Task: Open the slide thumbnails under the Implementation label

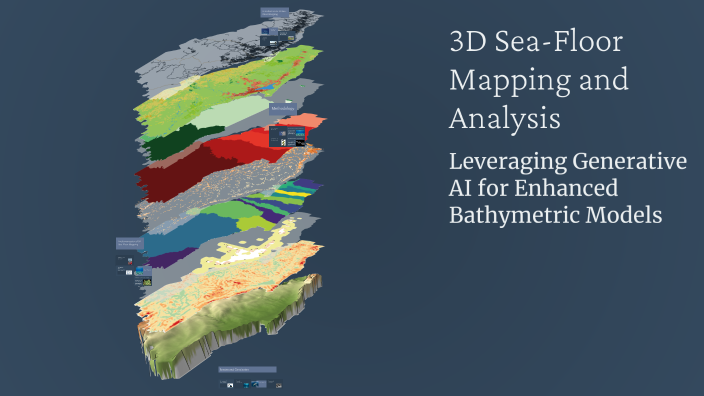Action: tap(134, 271)
